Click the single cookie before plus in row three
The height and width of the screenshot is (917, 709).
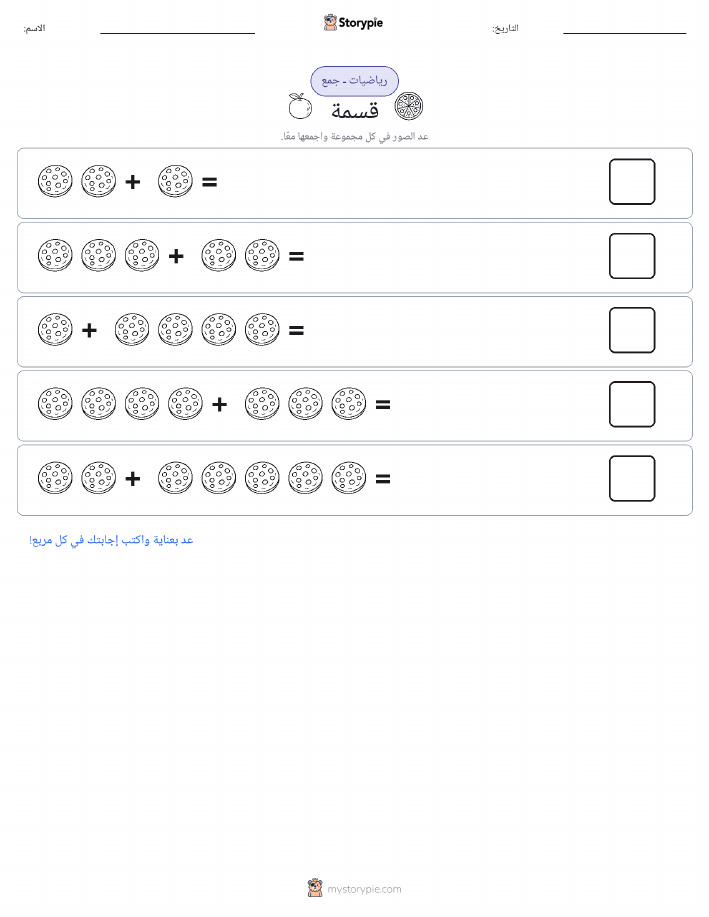point(55,329)
